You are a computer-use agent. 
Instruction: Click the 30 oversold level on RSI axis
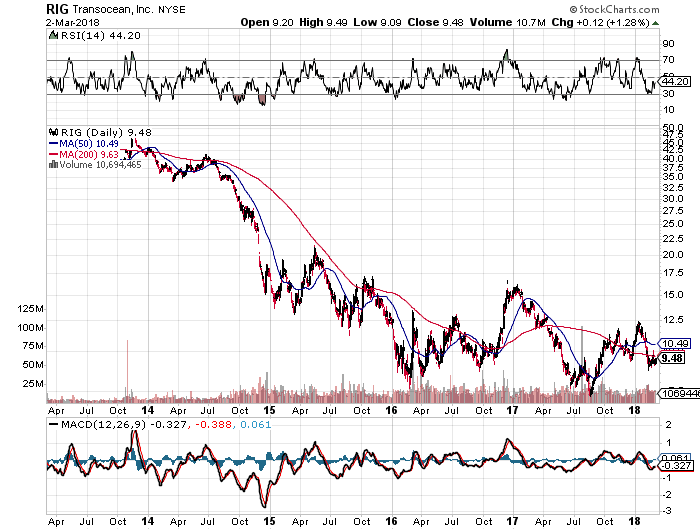[668, 93]
